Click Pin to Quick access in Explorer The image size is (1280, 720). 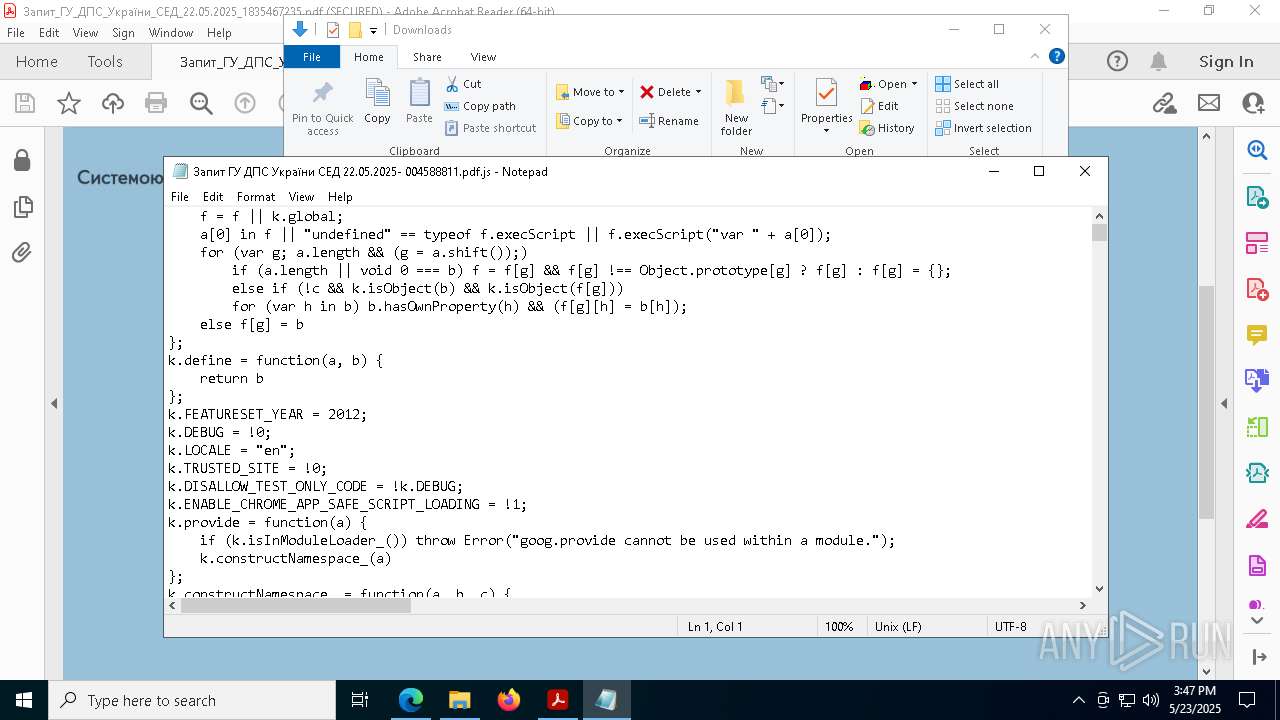point(322,107)
